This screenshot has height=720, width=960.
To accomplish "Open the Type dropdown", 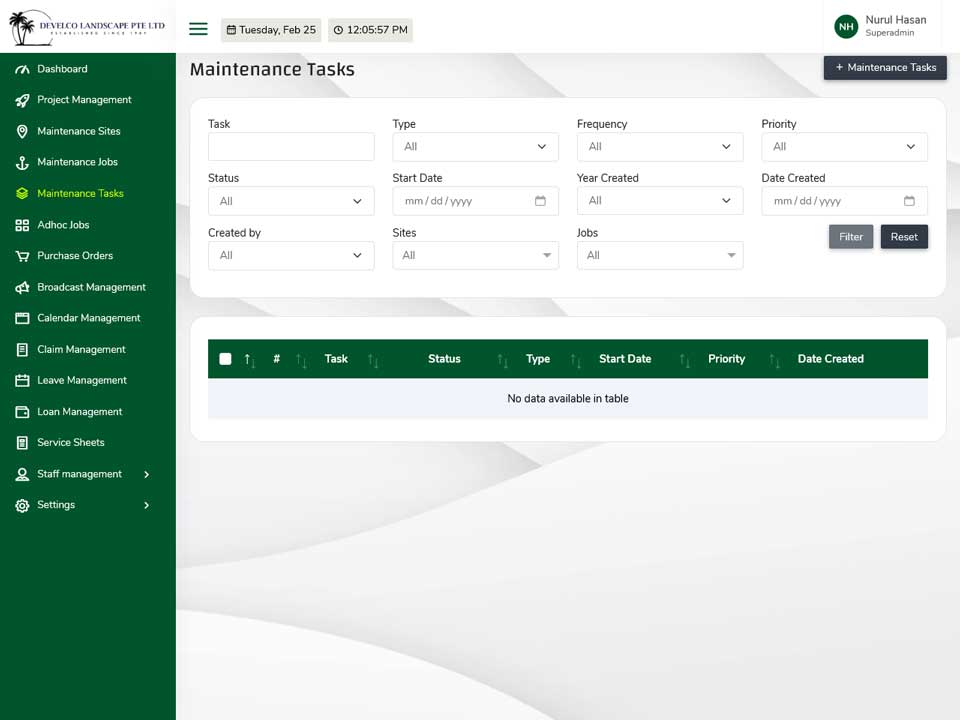I will (475, 147).
